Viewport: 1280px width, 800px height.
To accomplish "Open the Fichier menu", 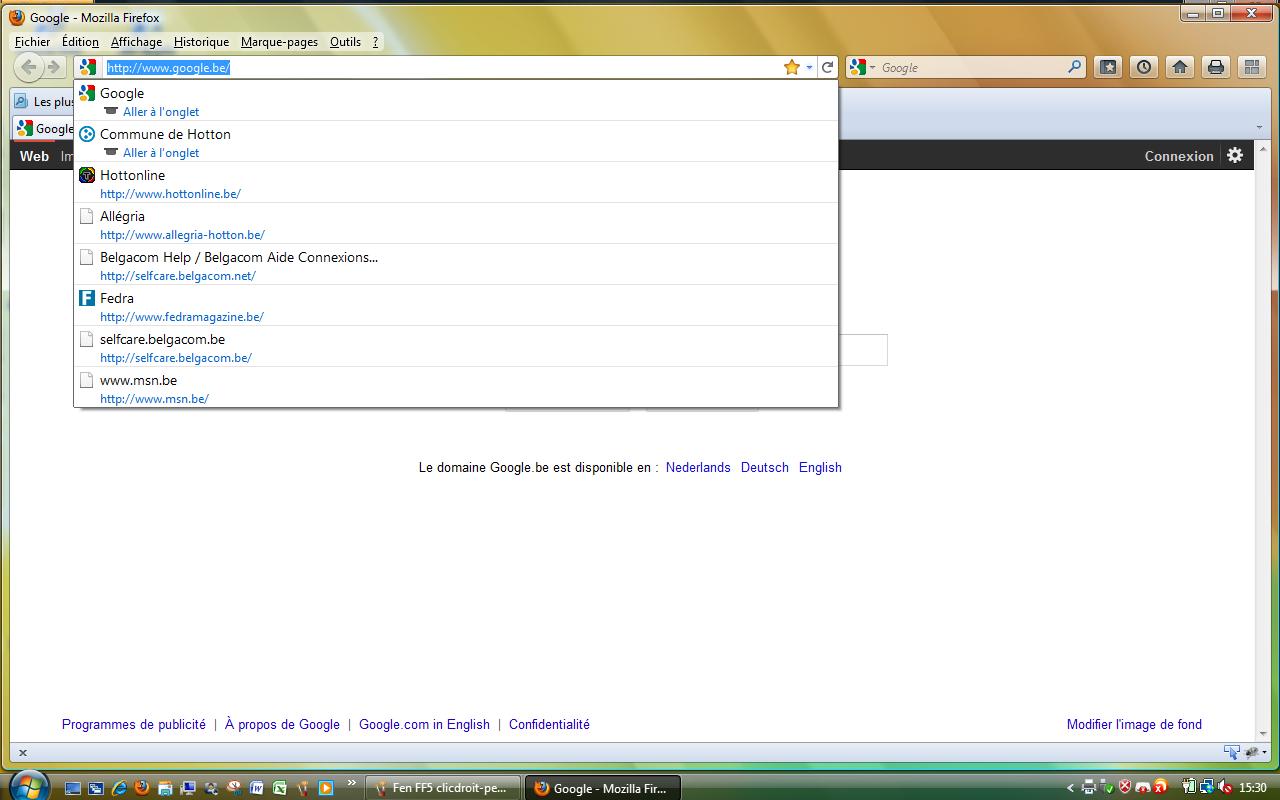I will click(32, 42).
